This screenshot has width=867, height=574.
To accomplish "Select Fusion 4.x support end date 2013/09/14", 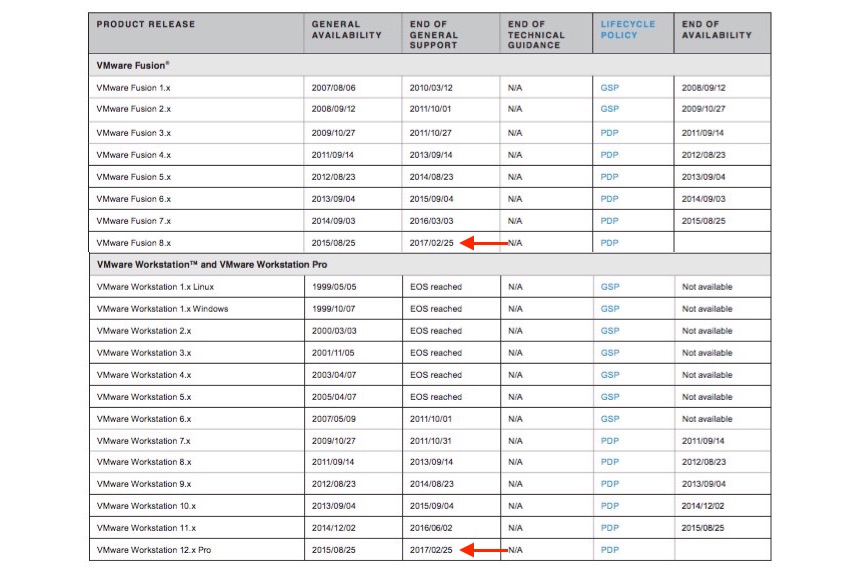I will 431,155.
